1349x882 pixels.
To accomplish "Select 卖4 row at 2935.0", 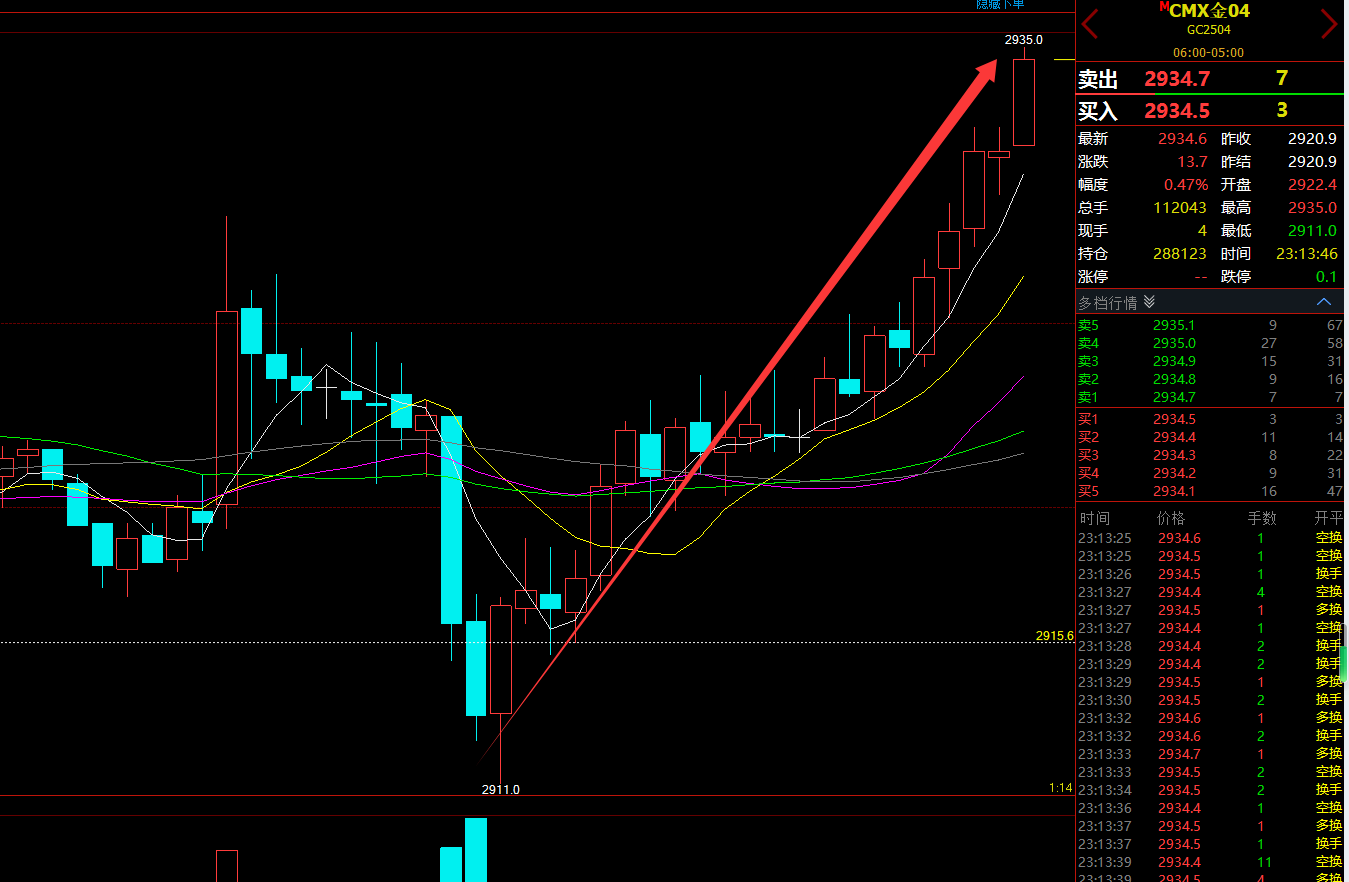I will point(1210,343).
